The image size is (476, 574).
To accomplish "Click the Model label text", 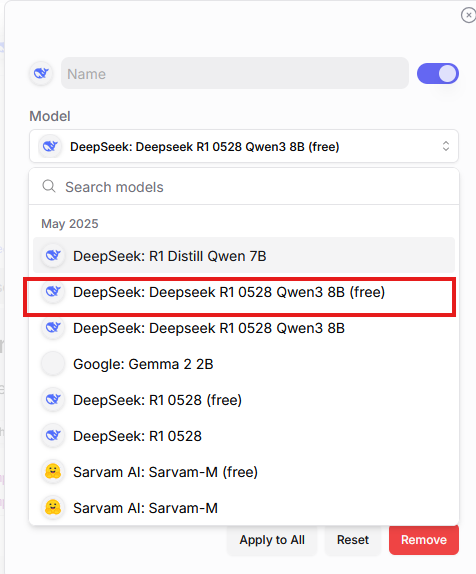I will click(x=50, y=116).
